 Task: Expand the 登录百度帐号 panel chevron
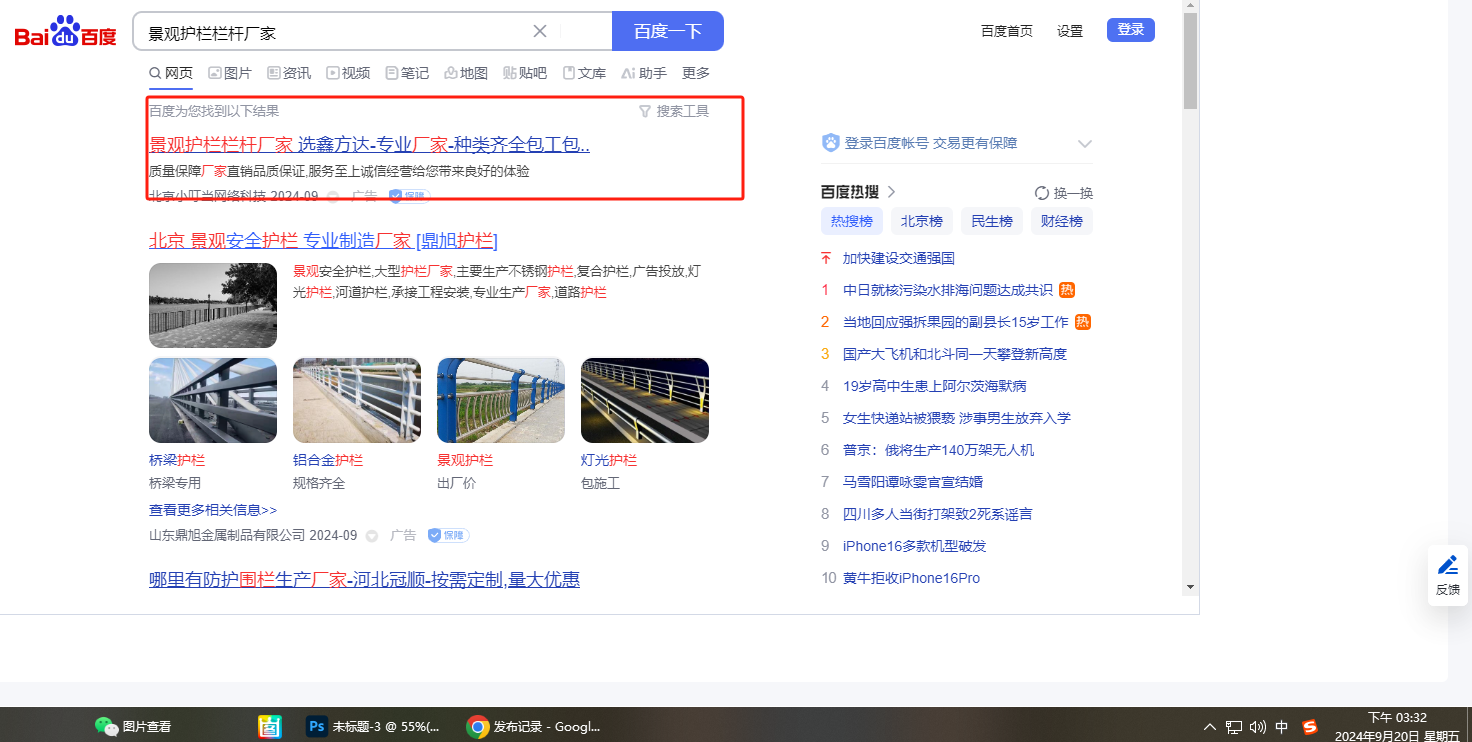click(1085, 144)
